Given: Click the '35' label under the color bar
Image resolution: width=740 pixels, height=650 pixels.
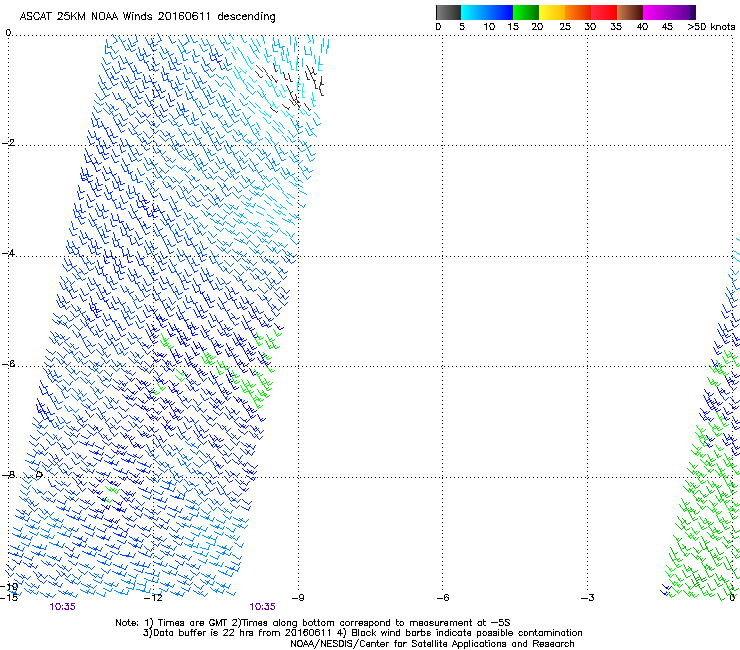Looking at the screenshot, I should click(616, 27).
